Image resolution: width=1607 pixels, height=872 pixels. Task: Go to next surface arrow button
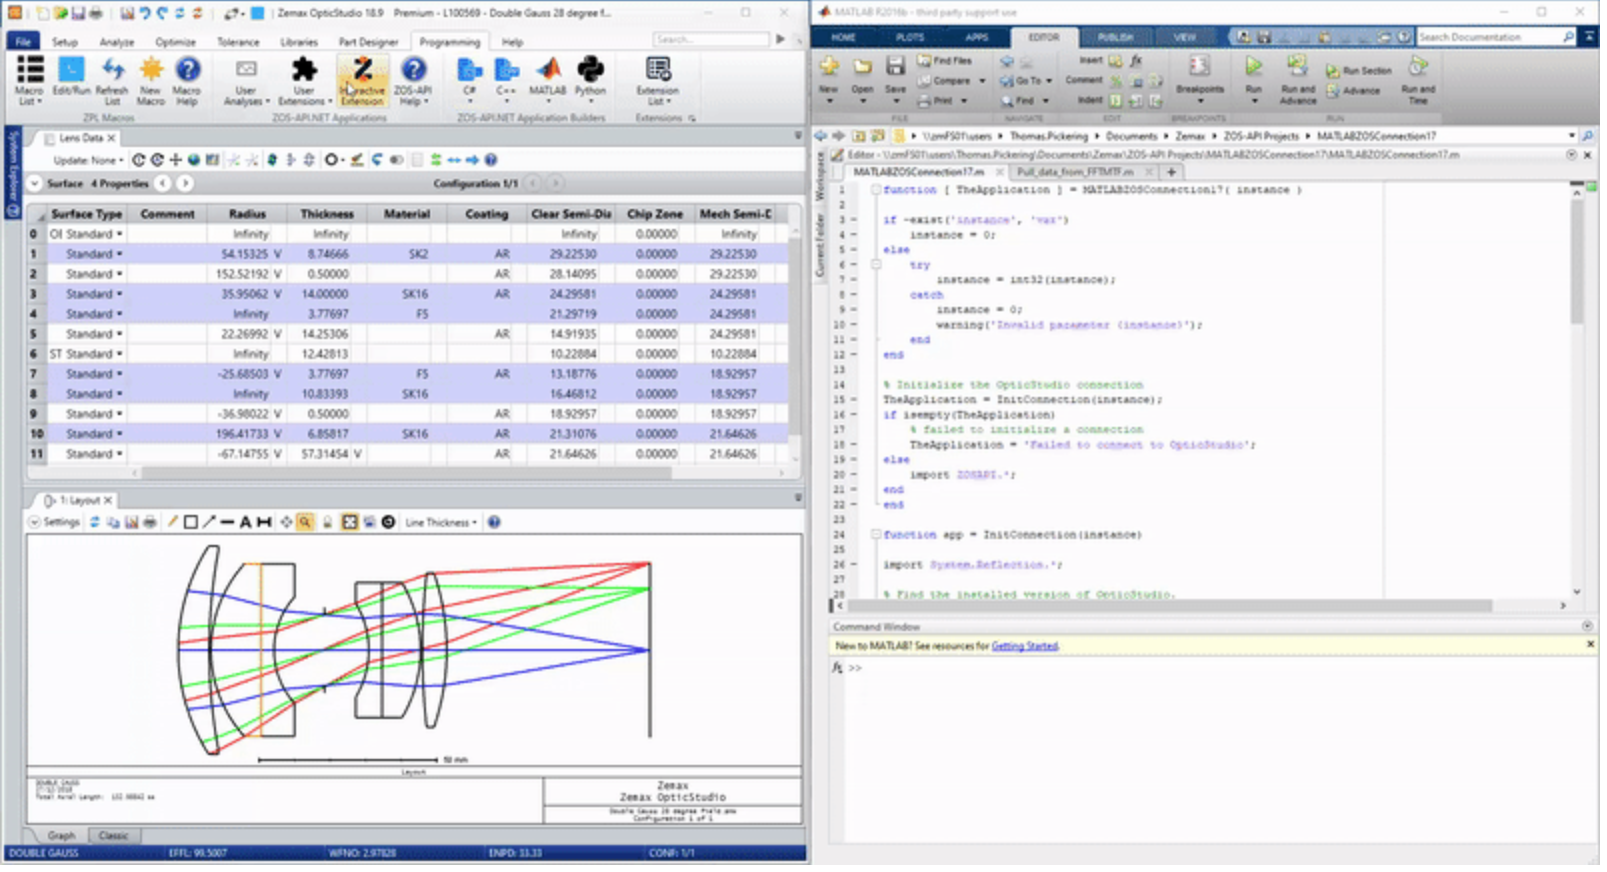tap(185, 184)
